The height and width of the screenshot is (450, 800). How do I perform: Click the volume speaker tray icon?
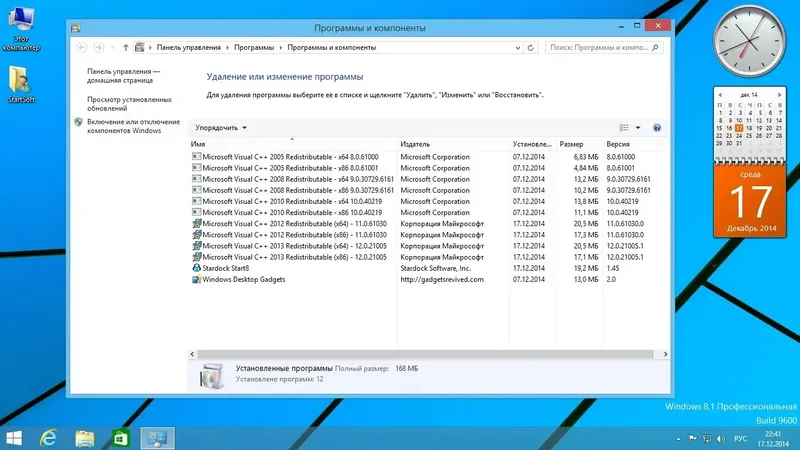(721, 439)
